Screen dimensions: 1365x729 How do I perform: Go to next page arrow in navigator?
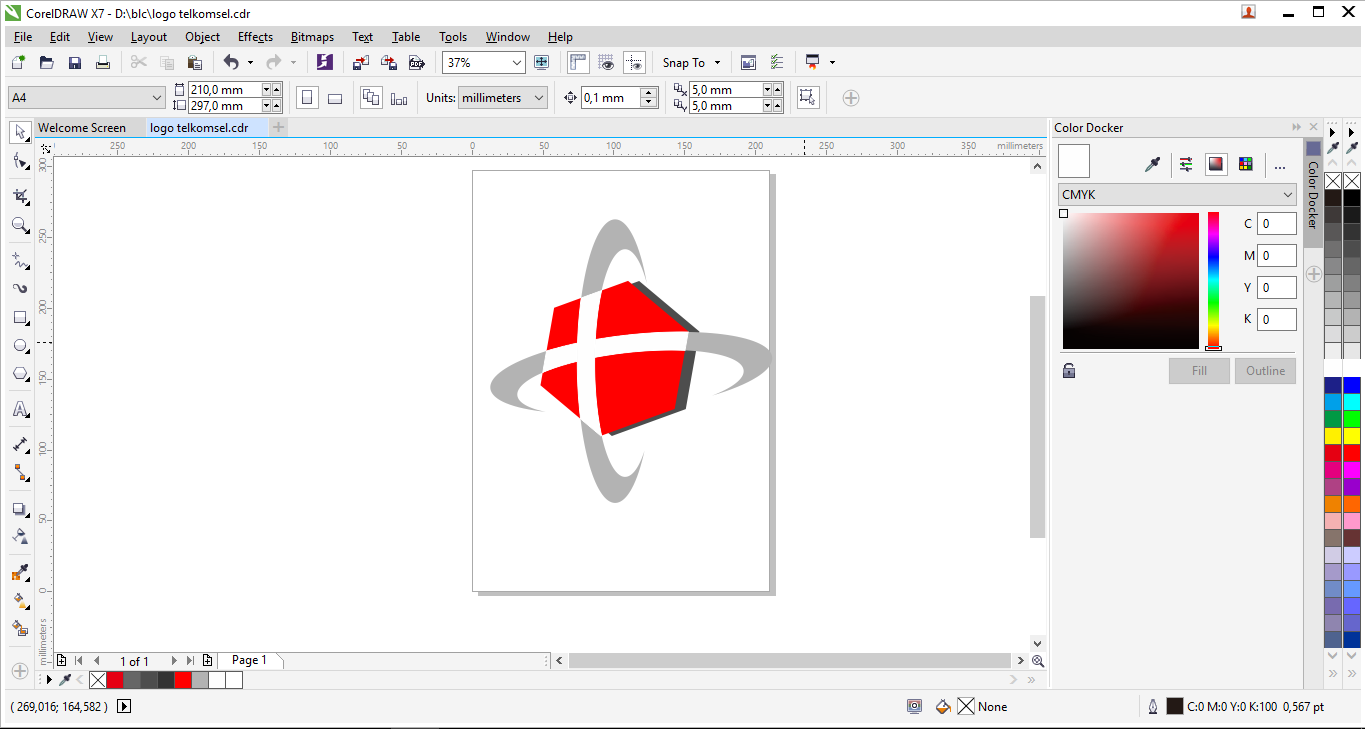pyautogui.click(x=173, y=661)
